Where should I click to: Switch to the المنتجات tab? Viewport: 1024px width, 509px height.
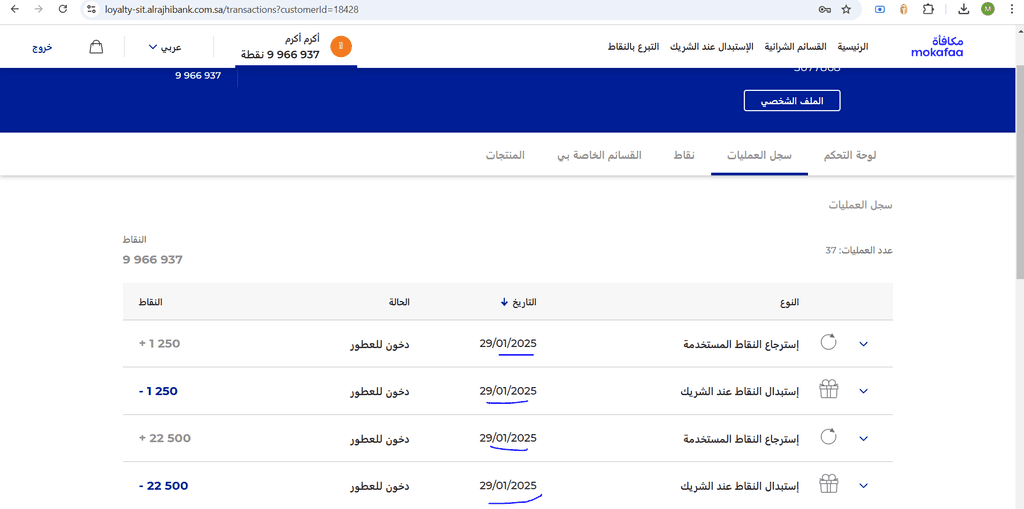coord(505,156)
